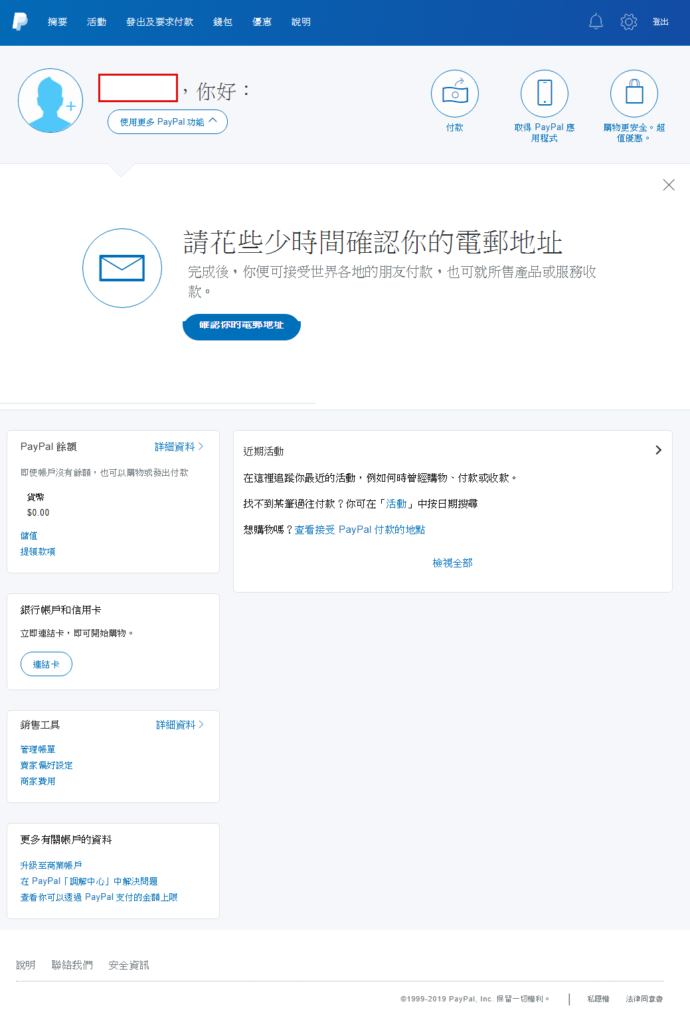690x1024 pixels.
Task: Open the 優惠 menu item
Action: pos(262,22)
